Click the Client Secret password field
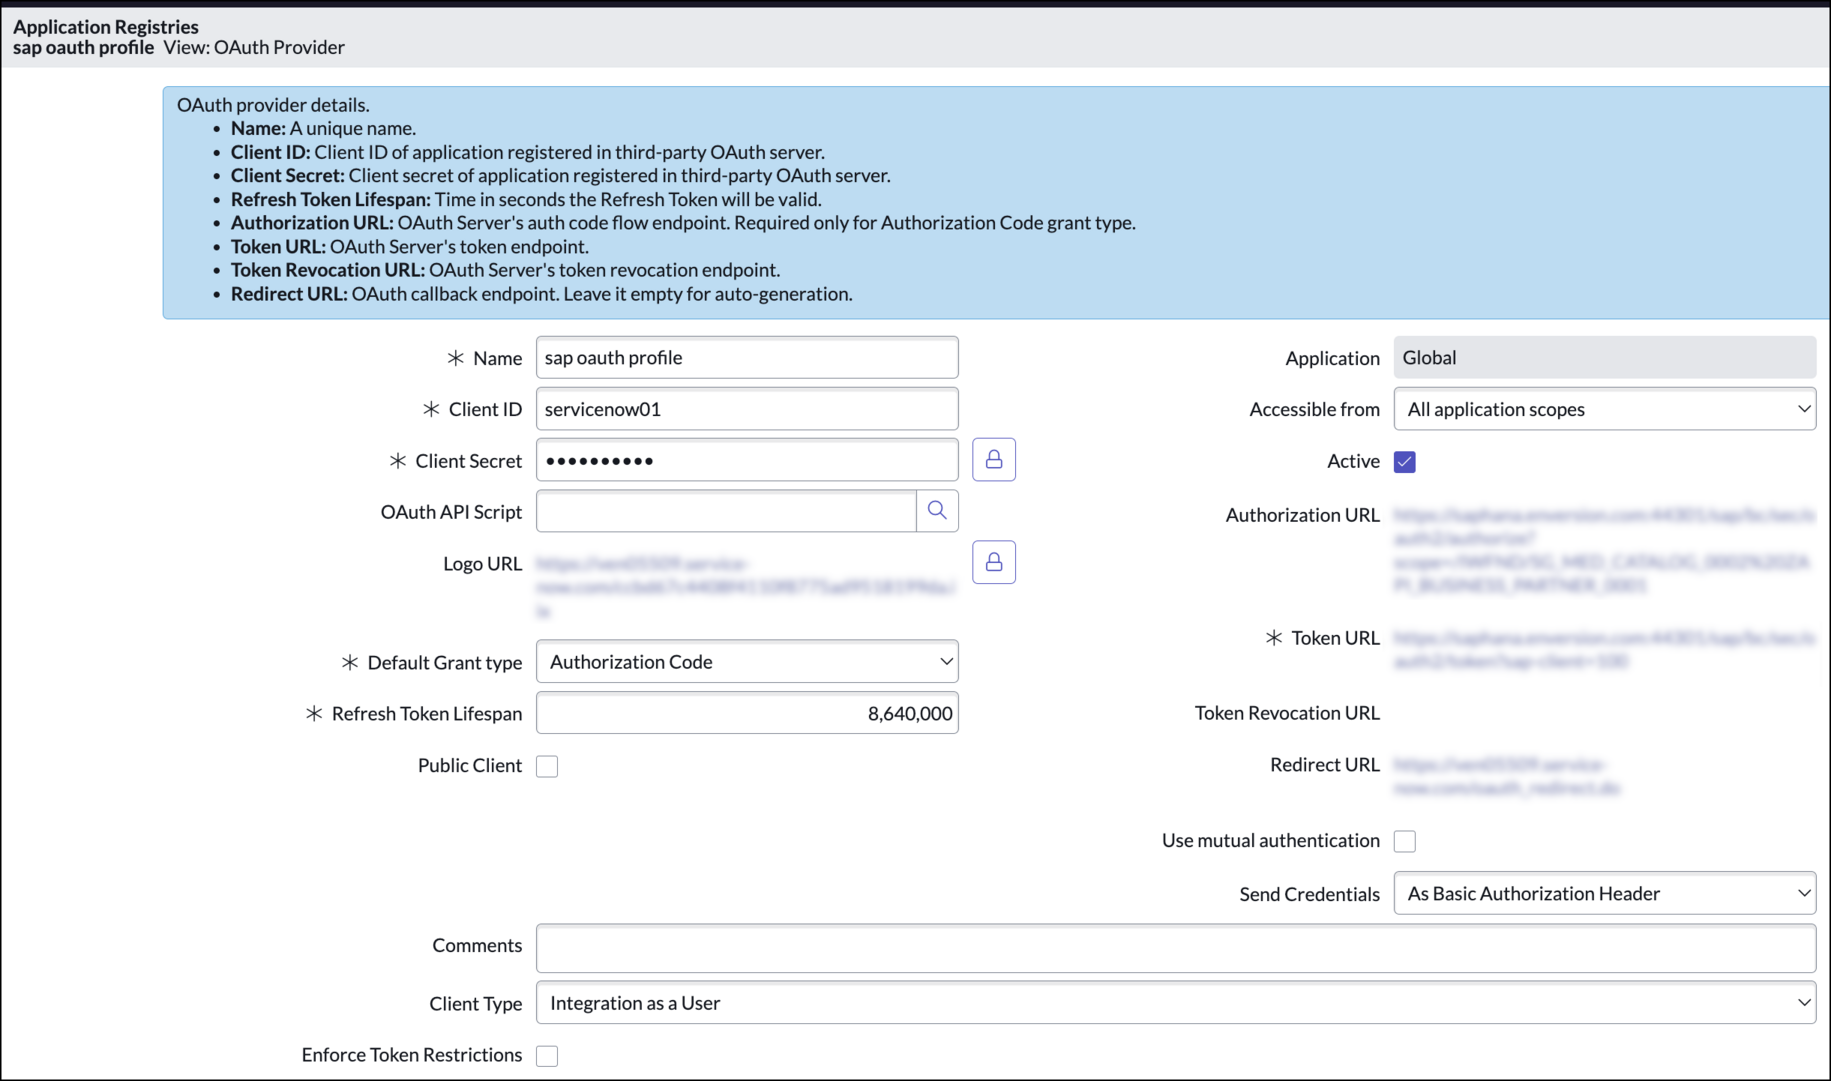Viewport: 1831px width, 1081px height. [747, 460]
